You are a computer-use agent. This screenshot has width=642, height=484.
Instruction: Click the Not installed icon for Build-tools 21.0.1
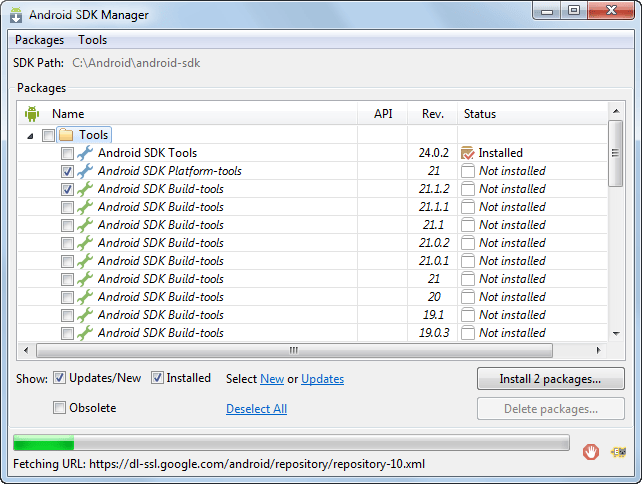(x=468, y=261)
